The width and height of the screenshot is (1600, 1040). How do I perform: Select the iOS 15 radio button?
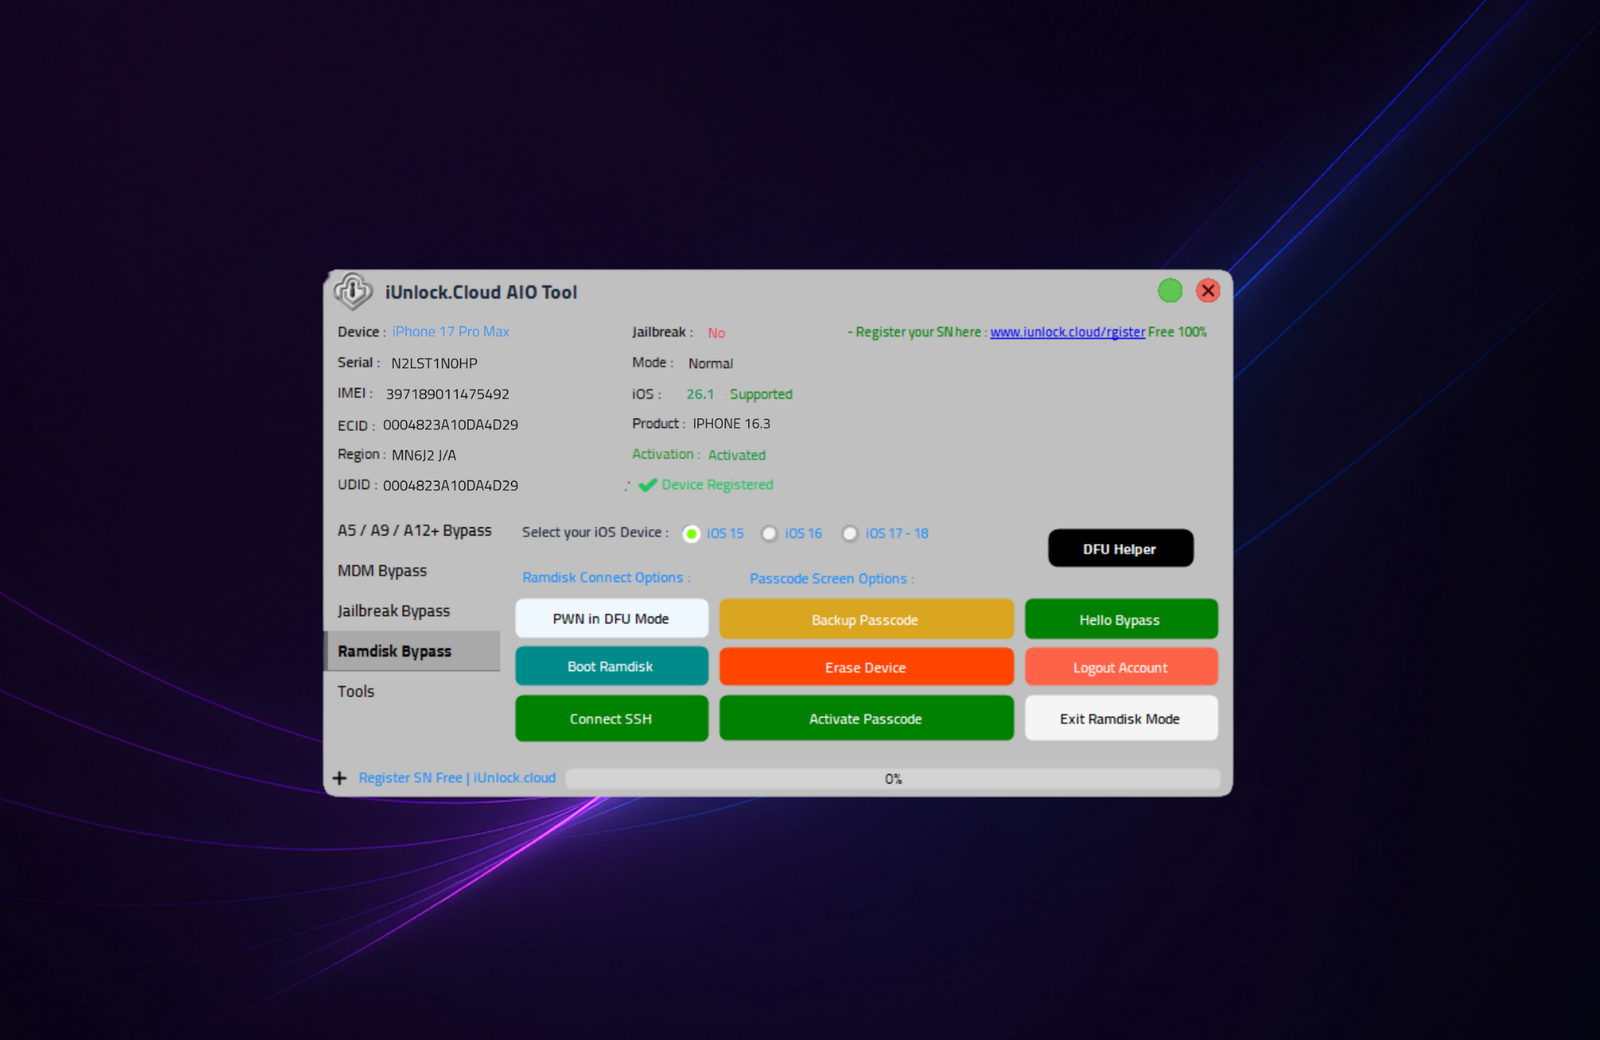tap(691, 534)
